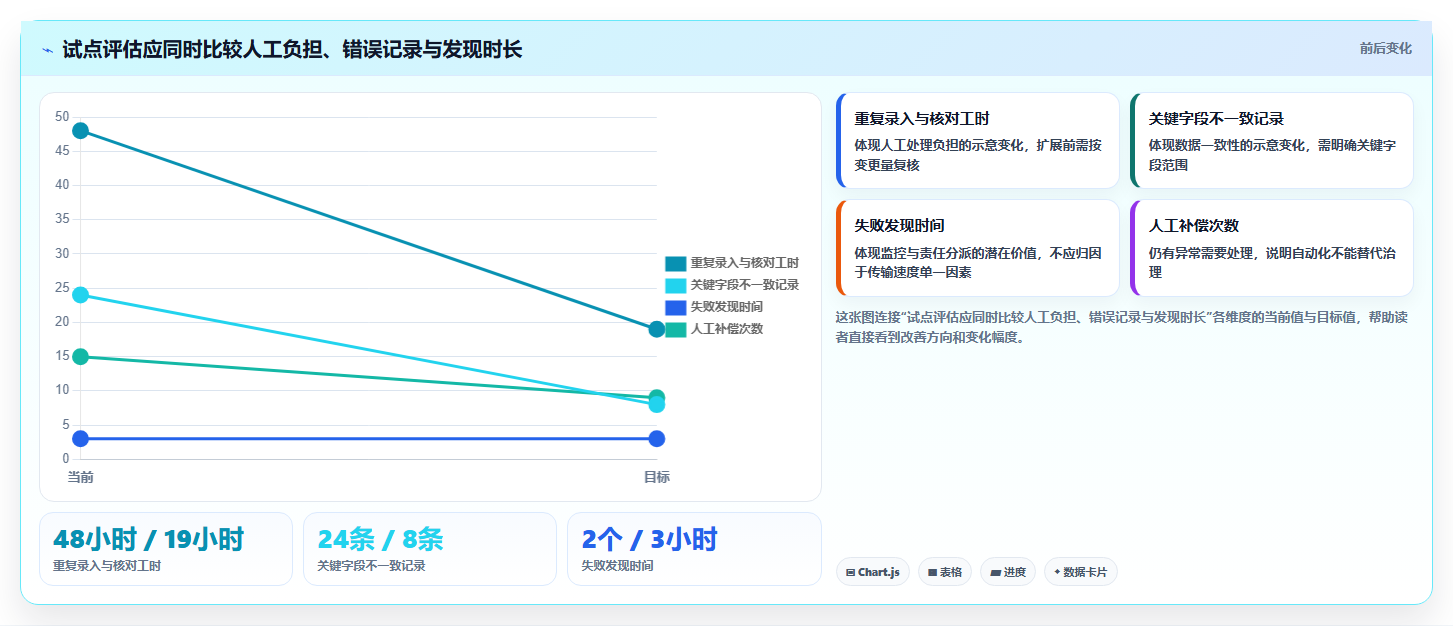Viewport: 1453px width, 626px height.
Task: Open the 48小时 / 19小时 stat card
Action: click(x=166, y=549)
